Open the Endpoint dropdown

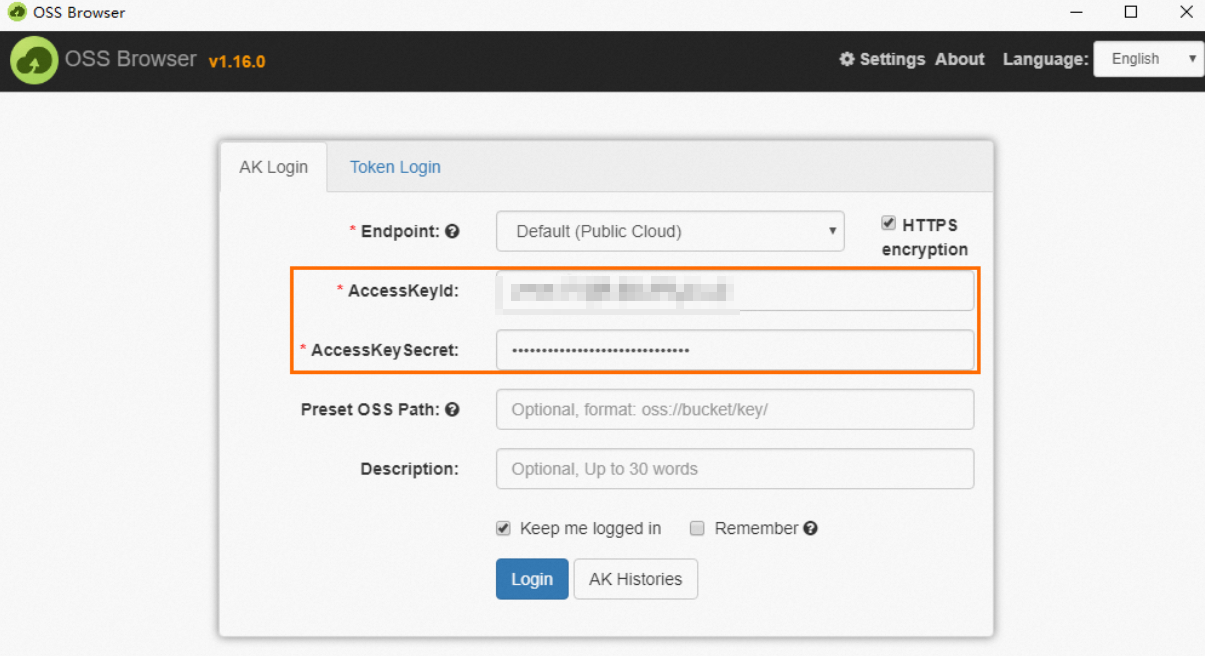tap(670, 231)
